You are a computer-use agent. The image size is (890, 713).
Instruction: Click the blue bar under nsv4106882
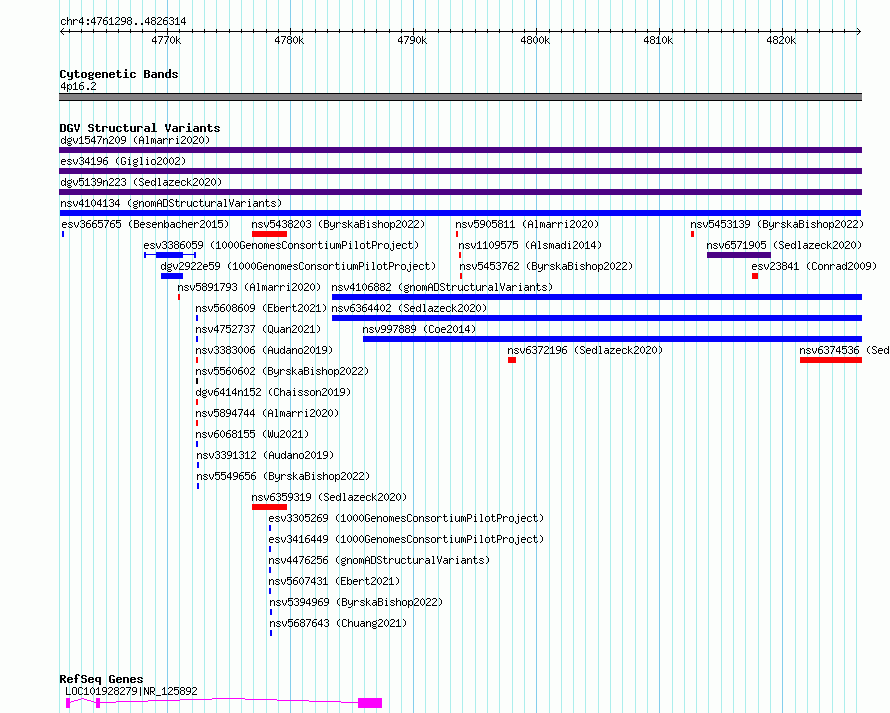click(597, 297)
